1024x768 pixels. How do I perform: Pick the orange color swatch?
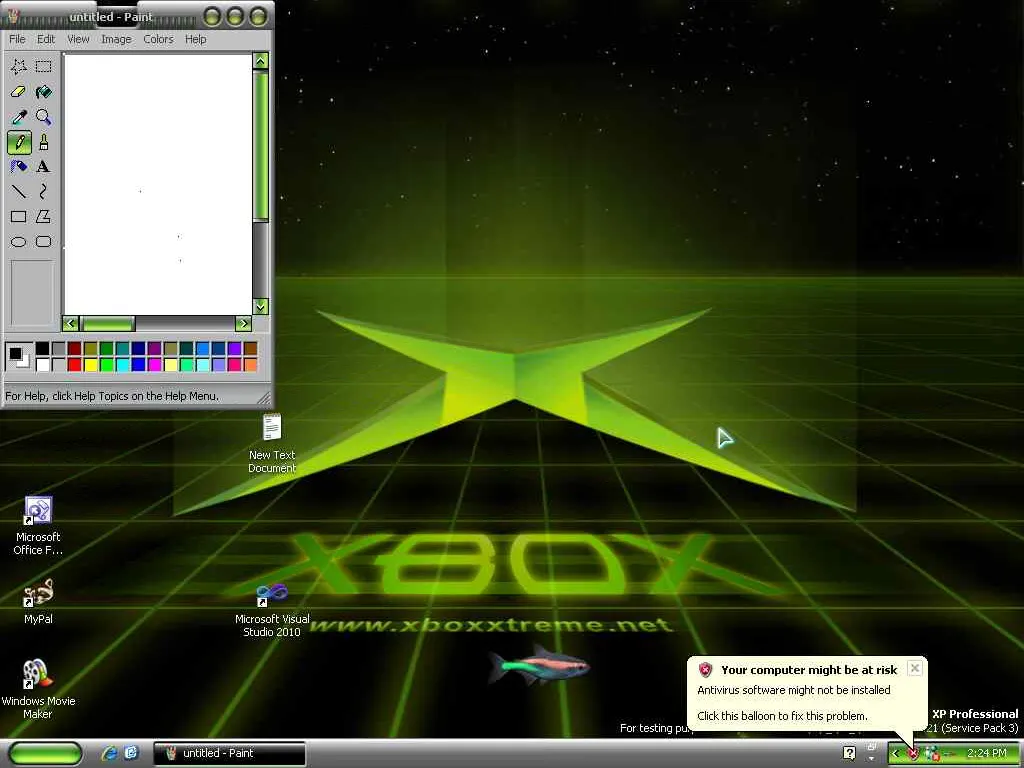[251, 364]
